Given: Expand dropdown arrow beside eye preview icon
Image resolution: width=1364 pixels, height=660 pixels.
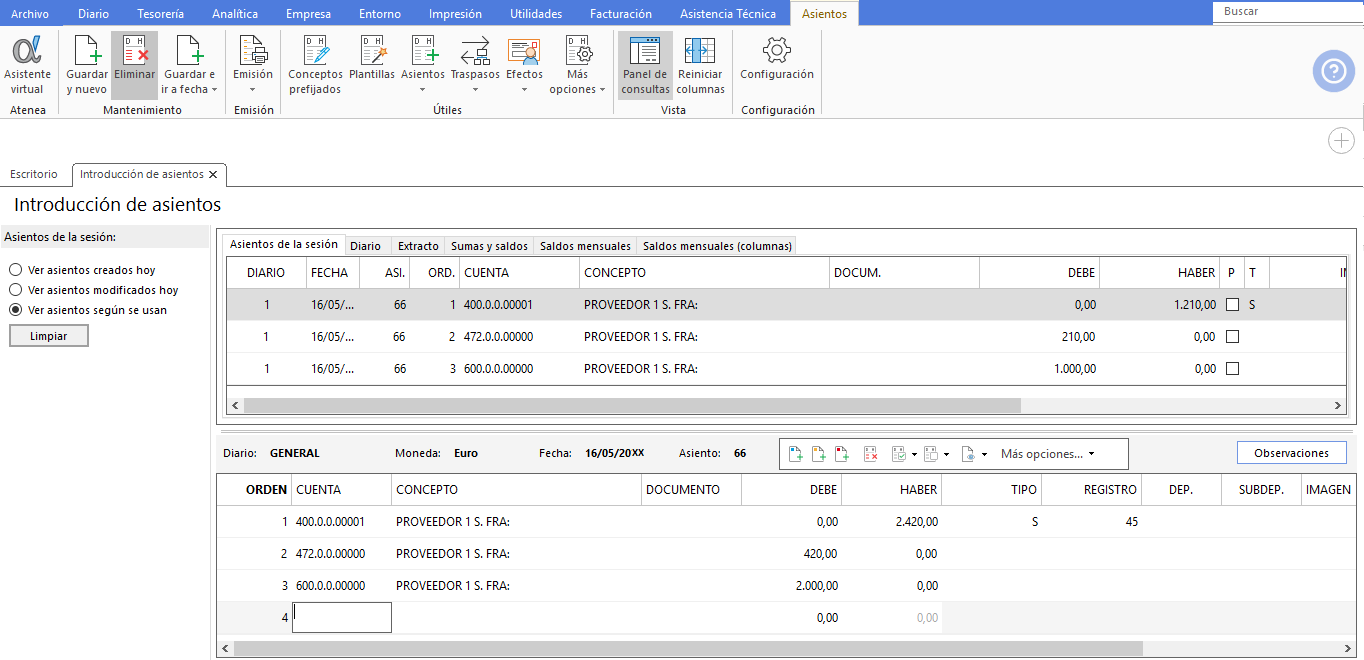Looking at the screenshot, I should 984,454.
